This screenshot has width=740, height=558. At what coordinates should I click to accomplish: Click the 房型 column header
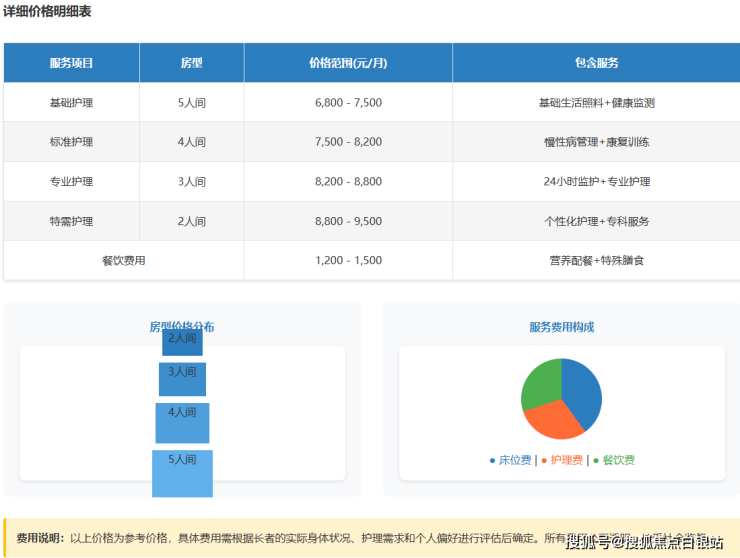point(191,63)
